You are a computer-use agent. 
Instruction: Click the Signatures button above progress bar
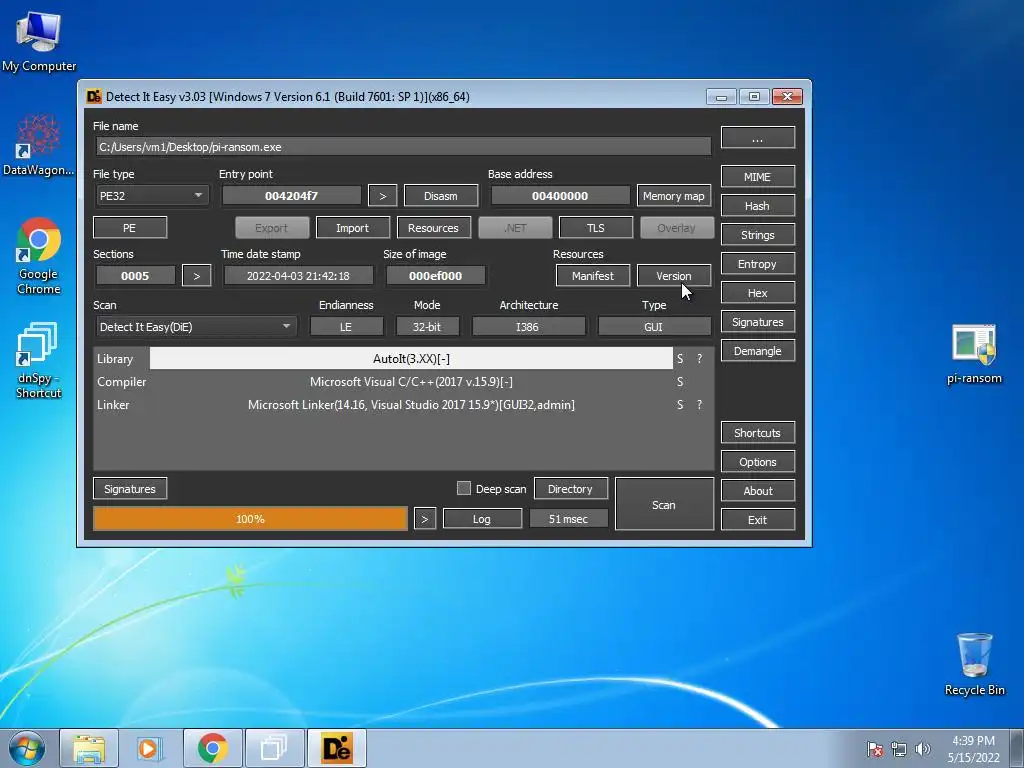(130, 488)
